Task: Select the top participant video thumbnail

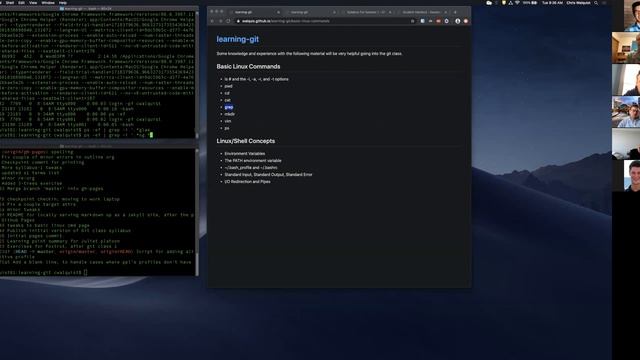Action: pos(627,15)
